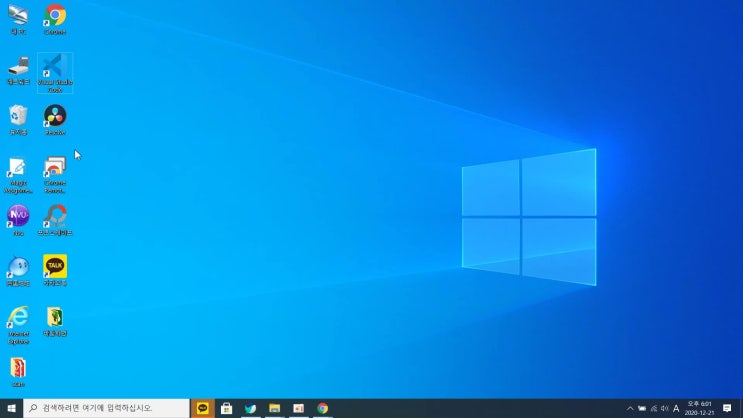Open the Action Center notifications
Image resolution: width=743 pixels, height=418 pixels.
coord(727,408)
